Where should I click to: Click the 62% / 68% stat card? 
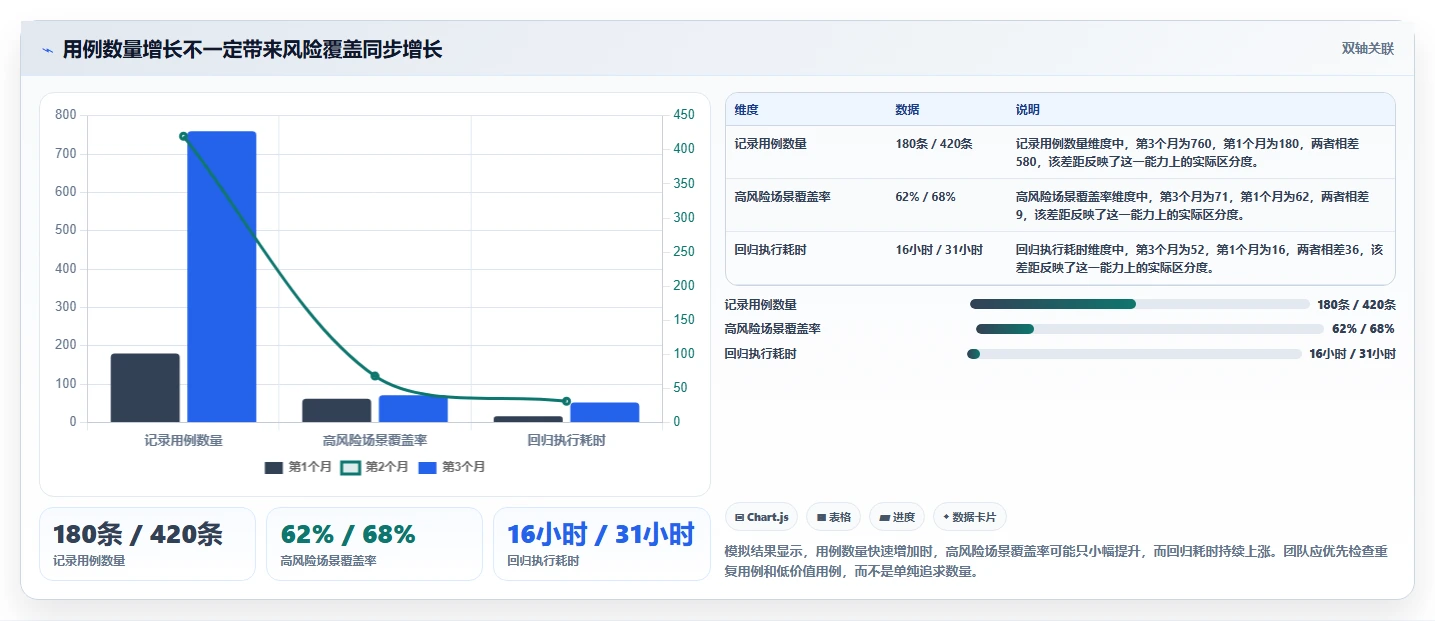(374, 544)
